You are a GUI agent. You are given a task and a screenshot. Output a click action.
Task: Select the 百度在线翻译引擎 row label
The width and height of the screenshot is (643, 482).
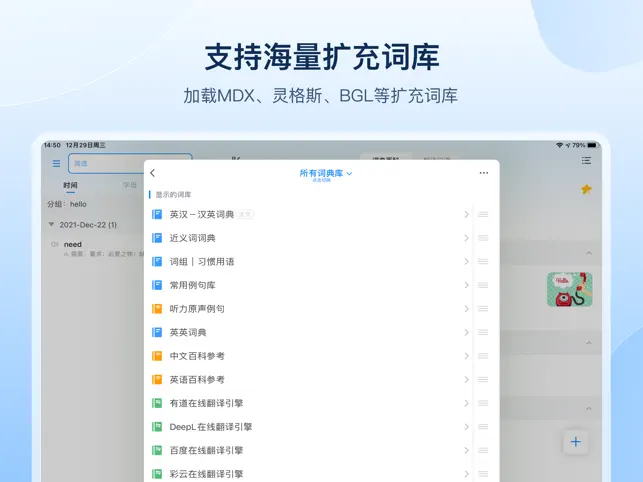click(206, 450)
